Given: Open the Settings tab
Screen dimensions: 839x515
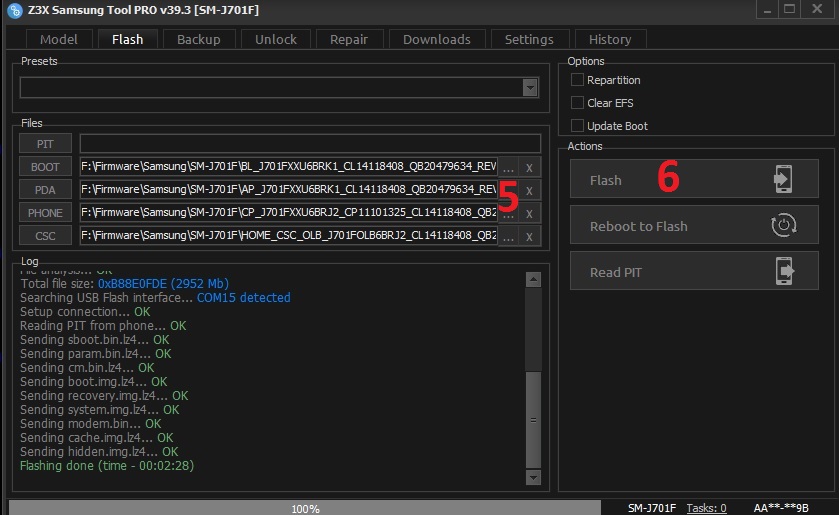Looking at the screenshot, I should [529, 39].
